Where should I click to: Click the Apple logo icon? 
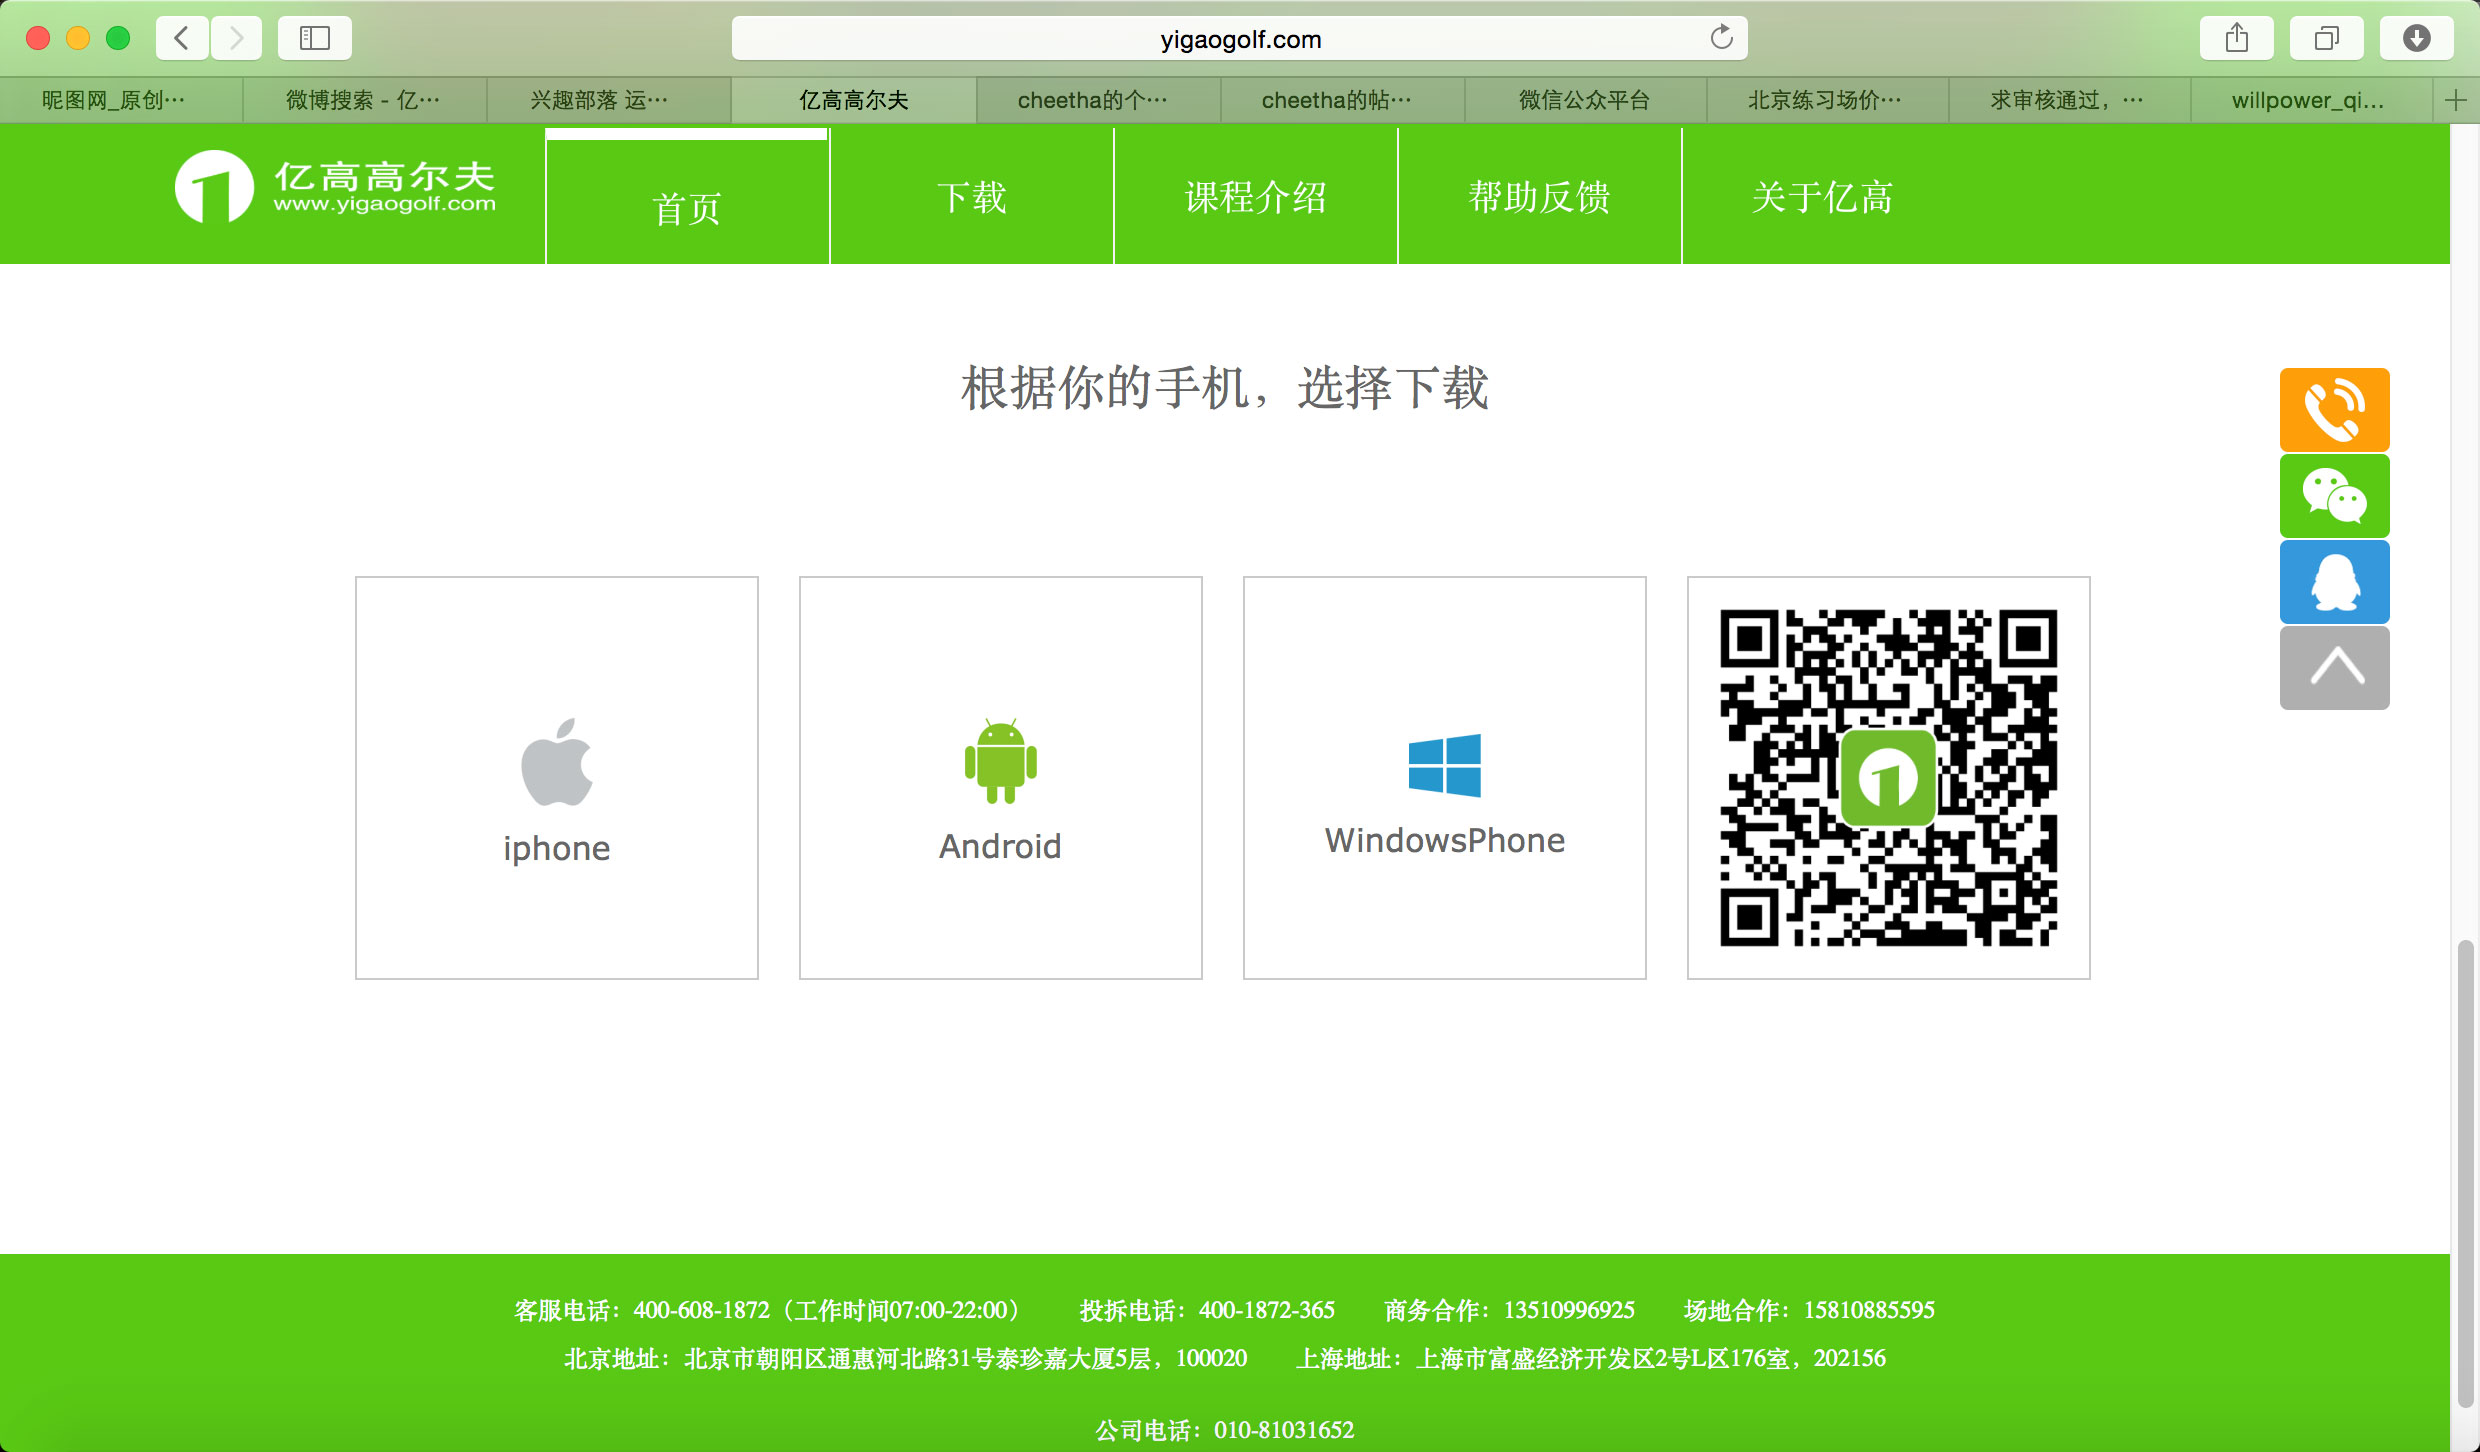point(557,762)
